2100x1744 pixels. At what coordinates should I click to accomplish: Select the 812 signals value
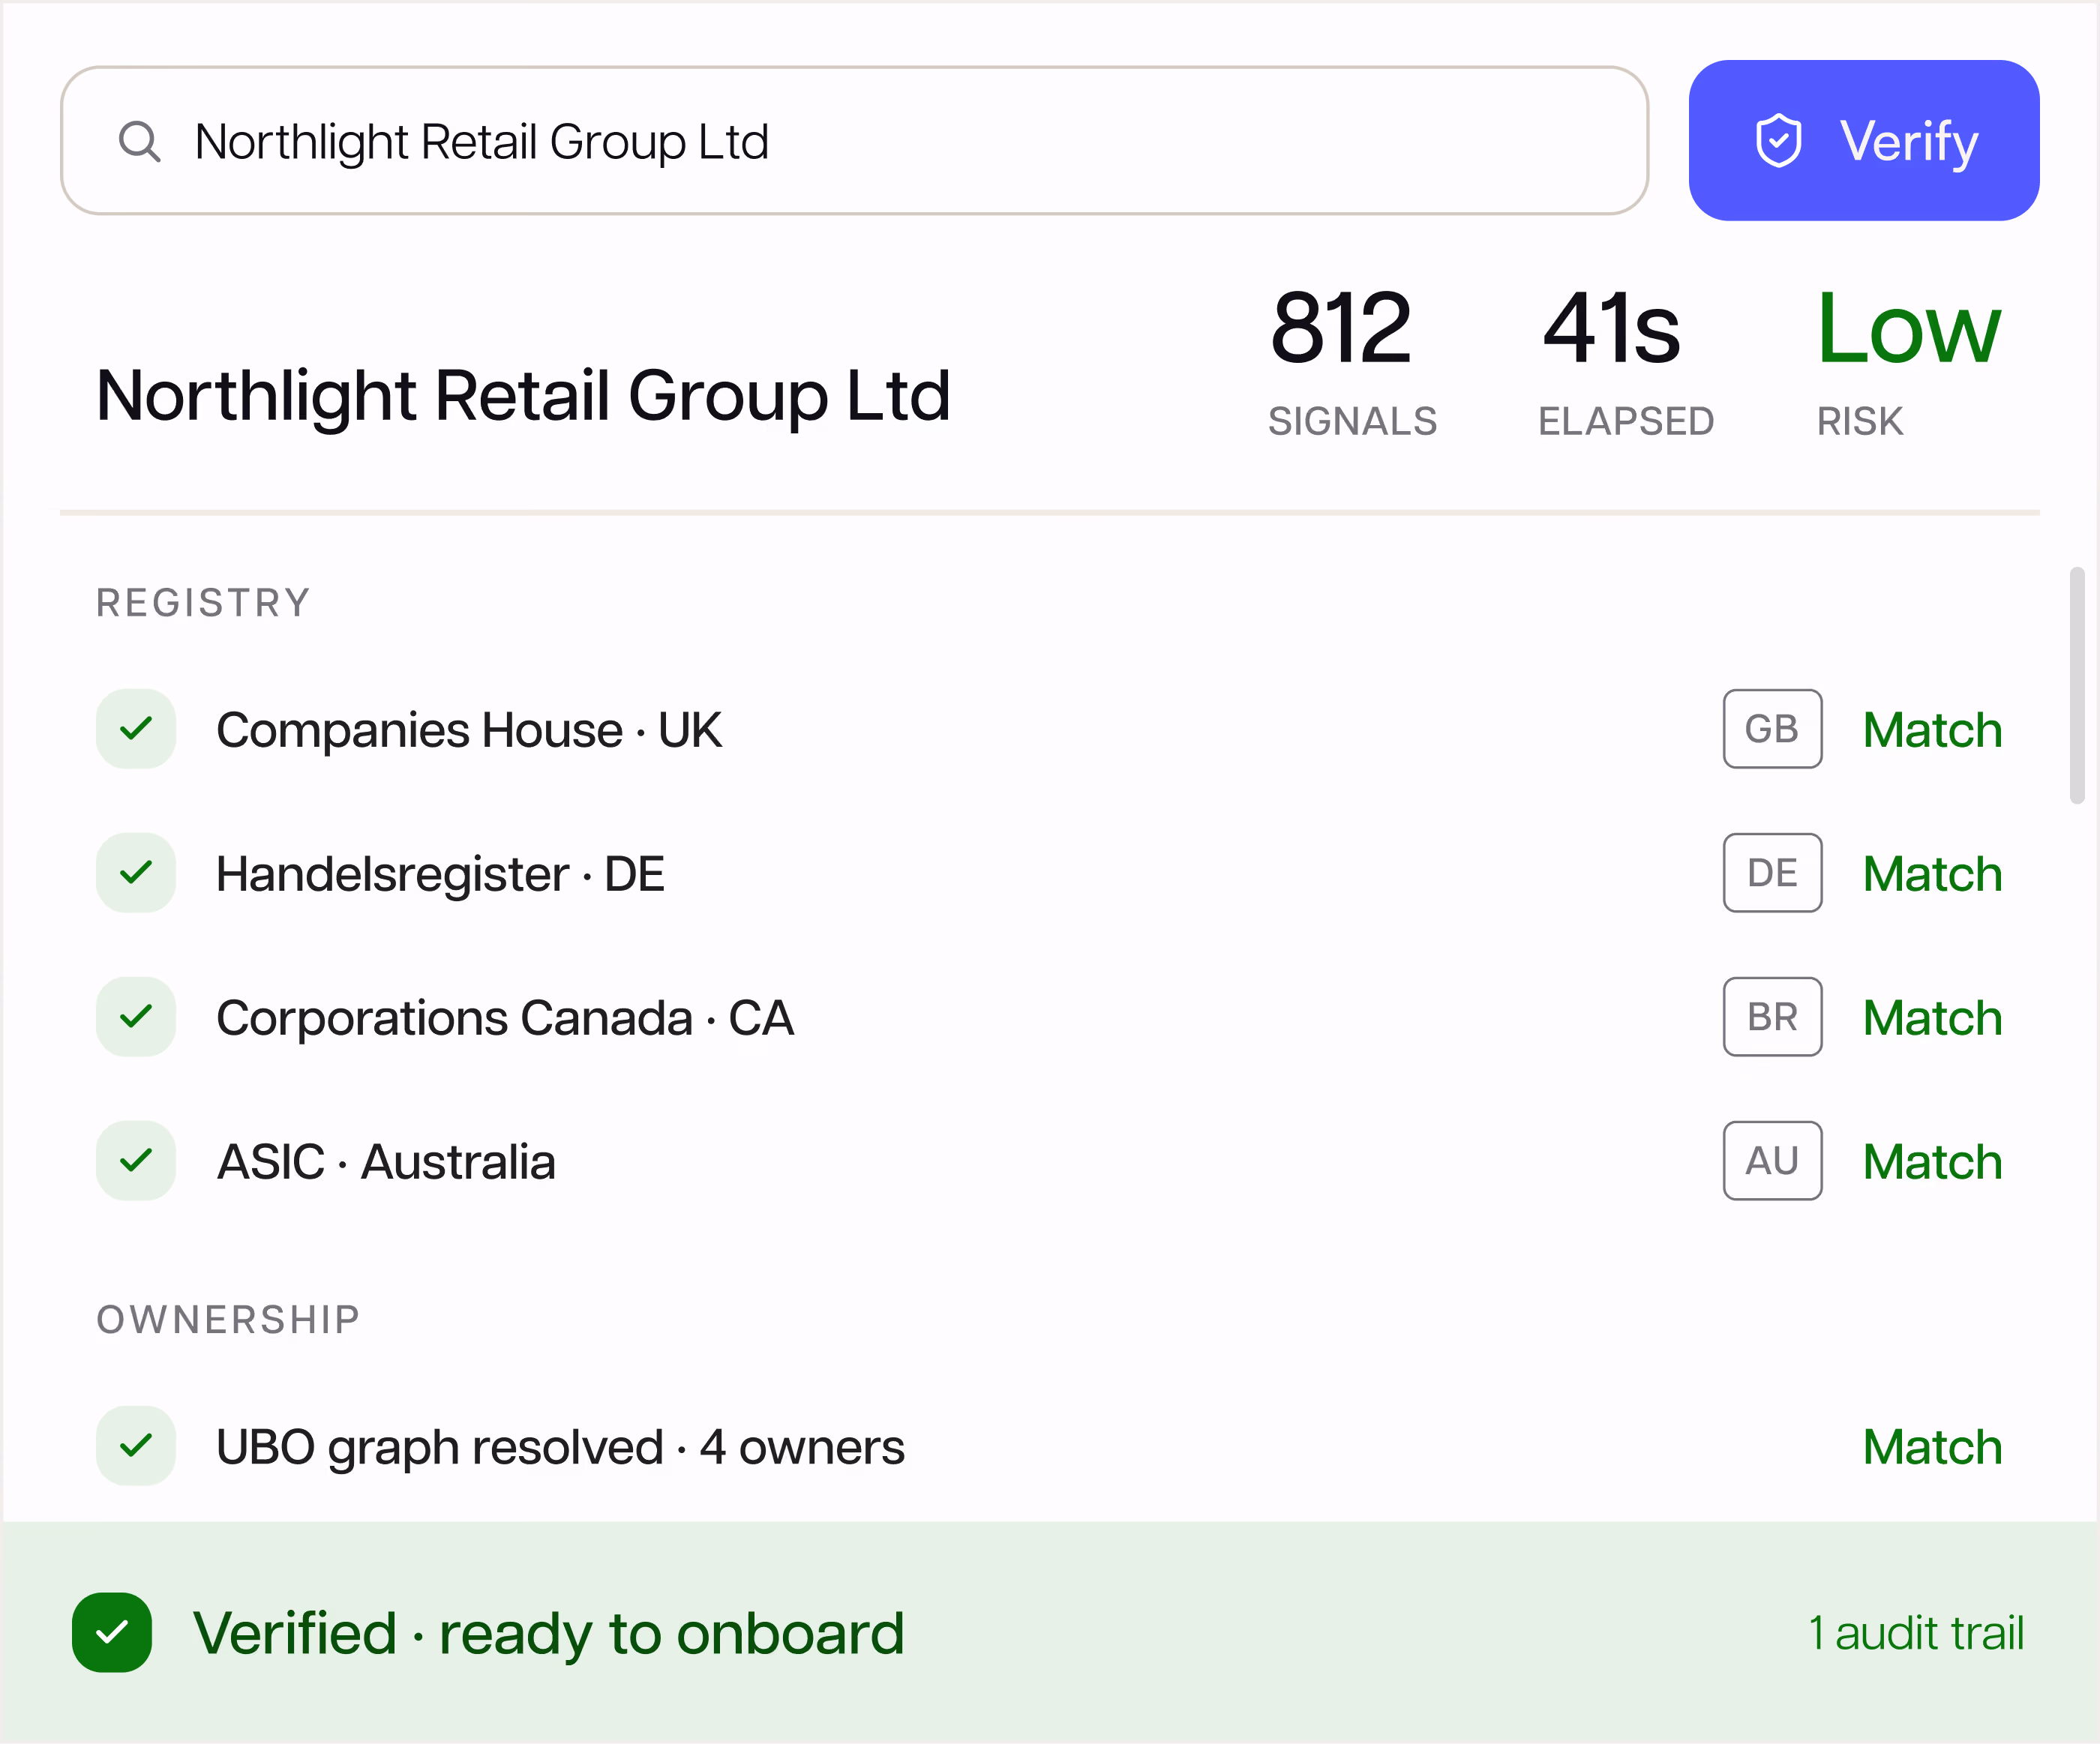pyautogui.click(x=1340, y=328)
